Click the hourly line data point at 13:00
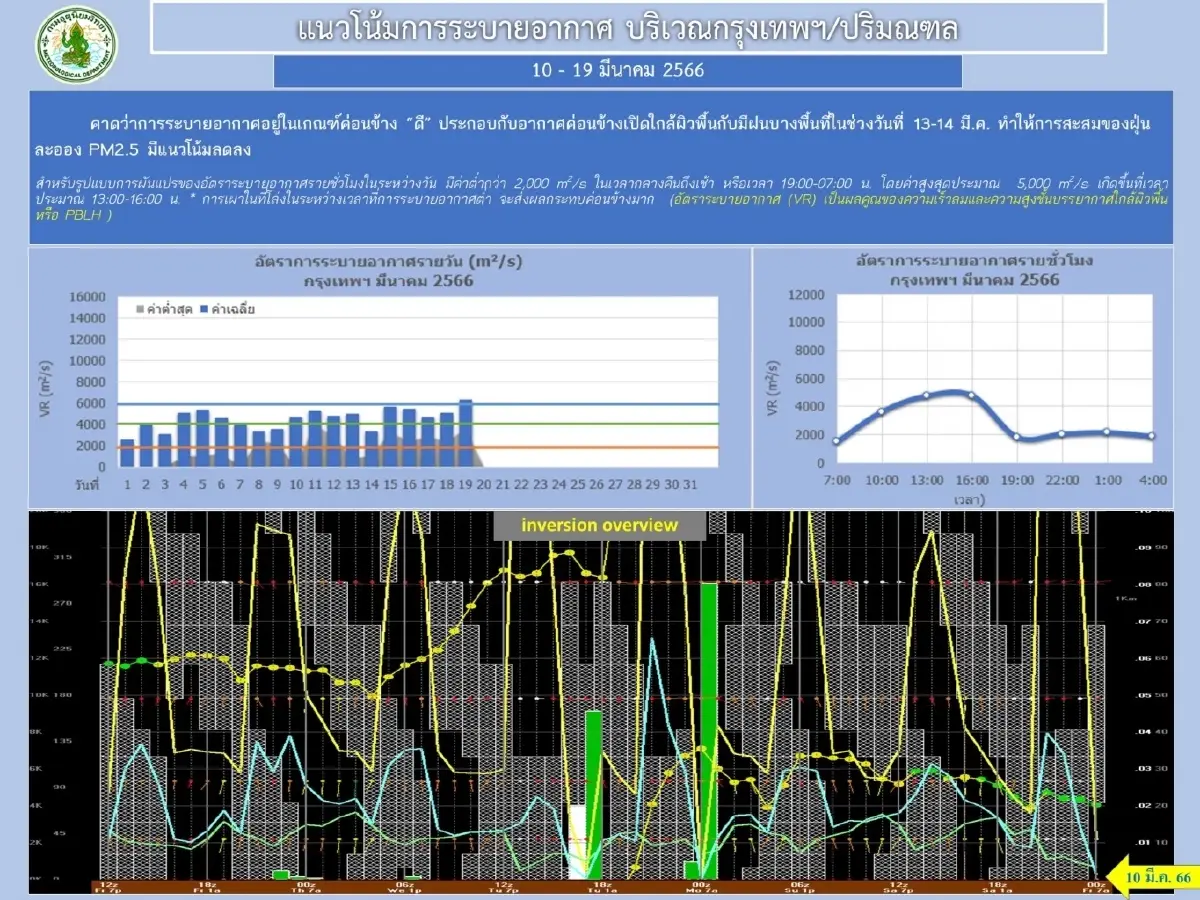The width and height of the screenshot is (1200, 900). pyautogui.click(x=927, y=395)
